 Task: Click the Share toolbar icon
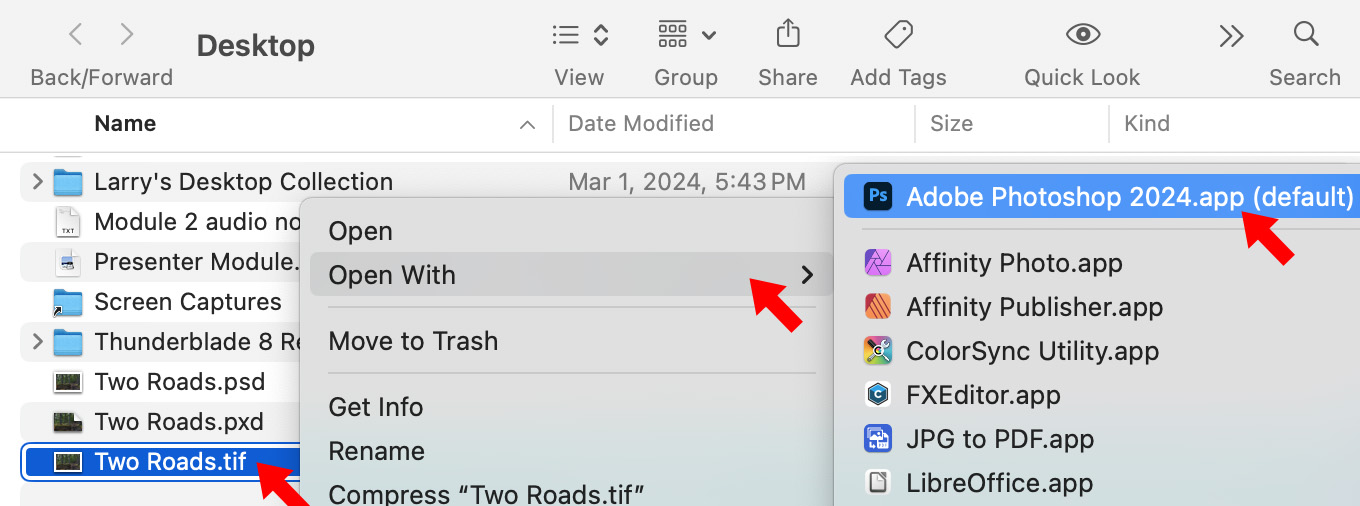tap(787, 35)
